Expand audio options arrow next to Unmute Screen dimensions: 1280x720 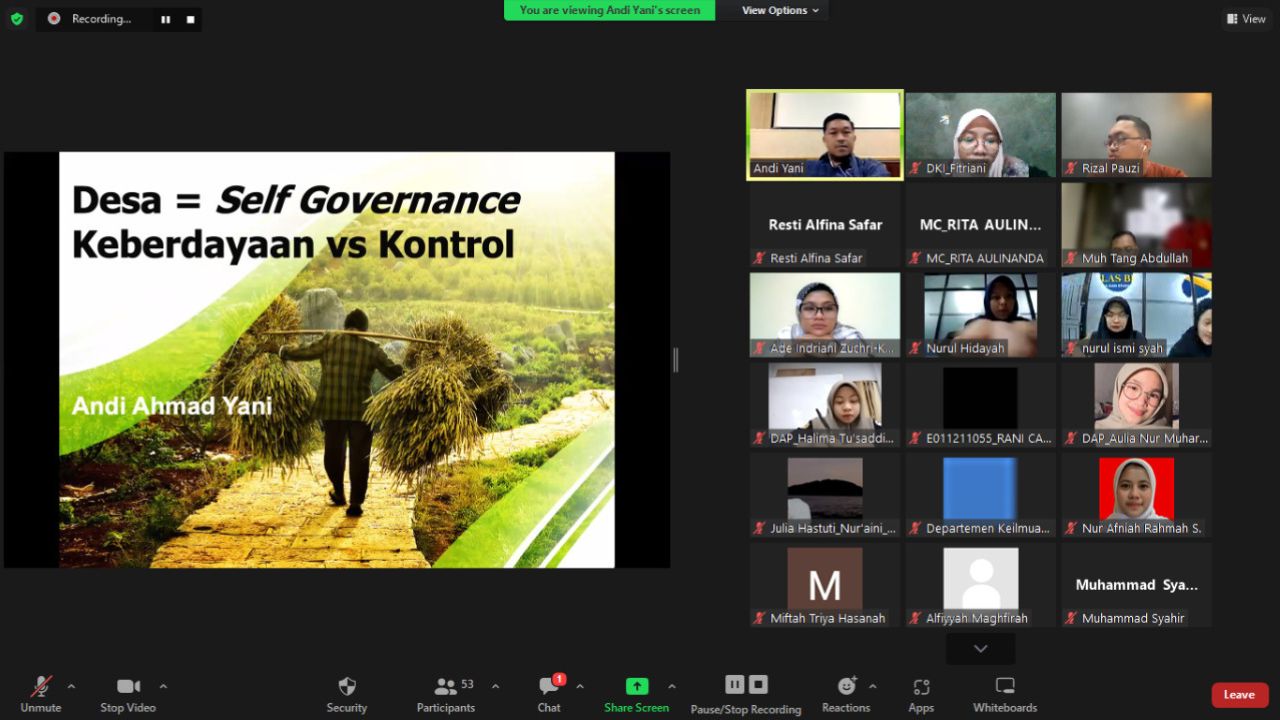71,686
